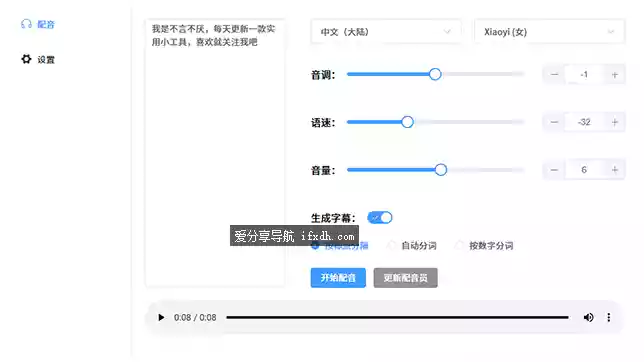Click the 音调 number field showing -1

584,74
